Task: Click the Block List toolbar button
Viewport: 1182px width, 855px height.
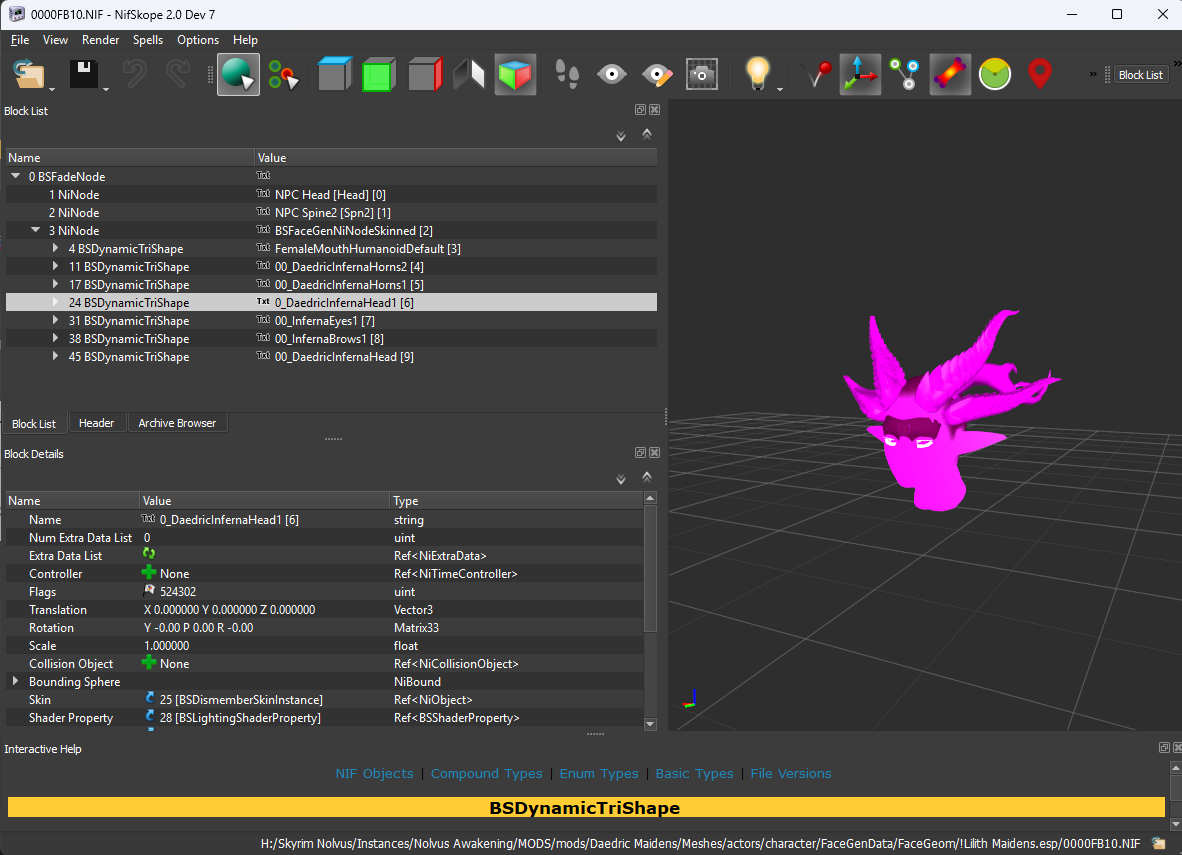Action: (x=1141, y=75)
